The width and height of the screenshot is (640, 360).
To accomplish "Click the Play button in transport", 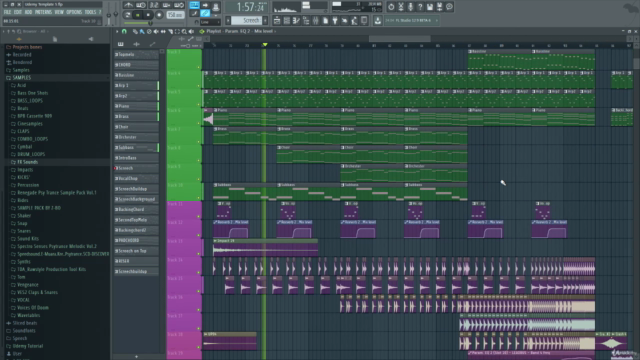I will [x=138, y=15].
